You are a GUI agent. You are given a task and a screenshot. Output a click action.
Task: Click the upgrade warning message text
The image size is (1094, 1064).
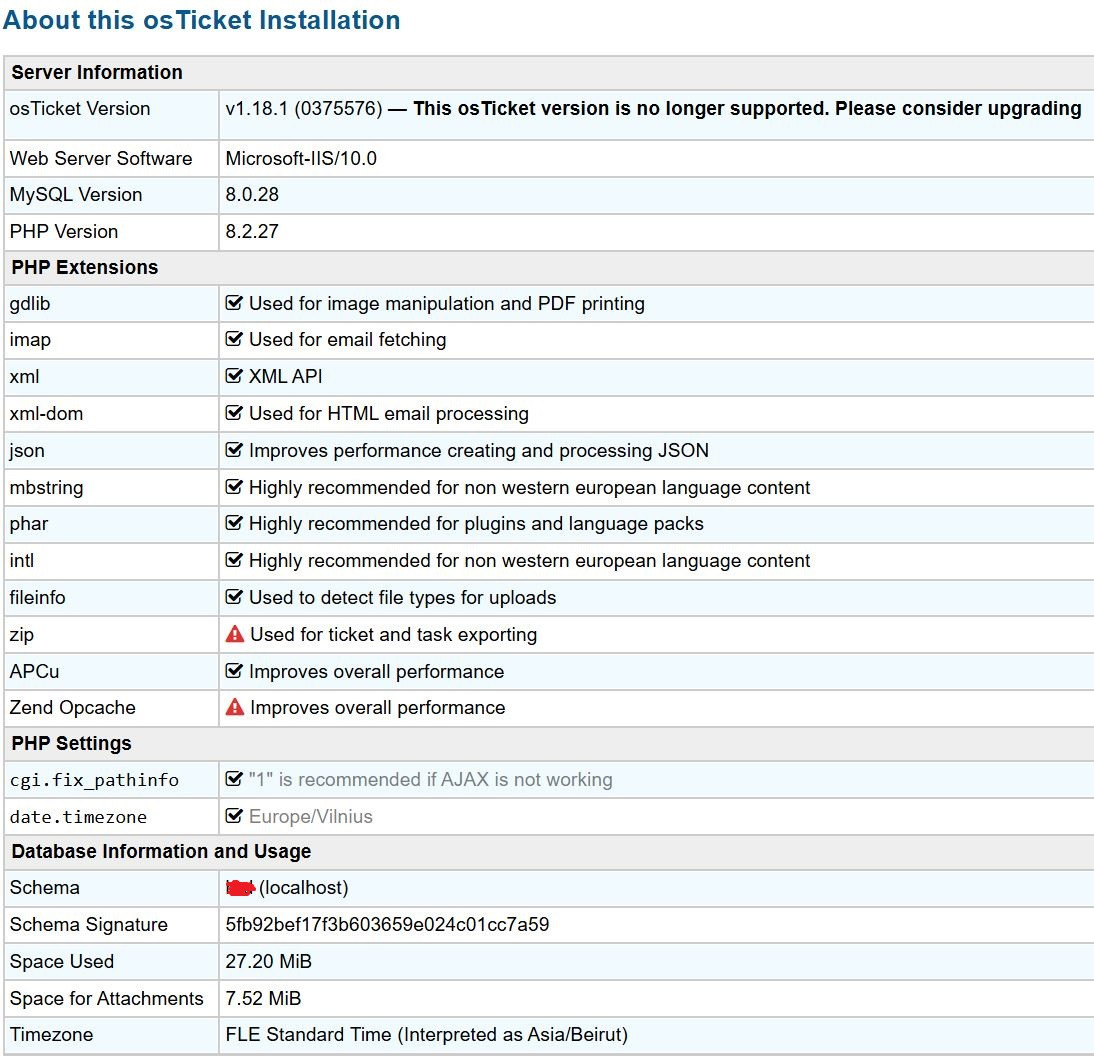(x=747, y=108)
